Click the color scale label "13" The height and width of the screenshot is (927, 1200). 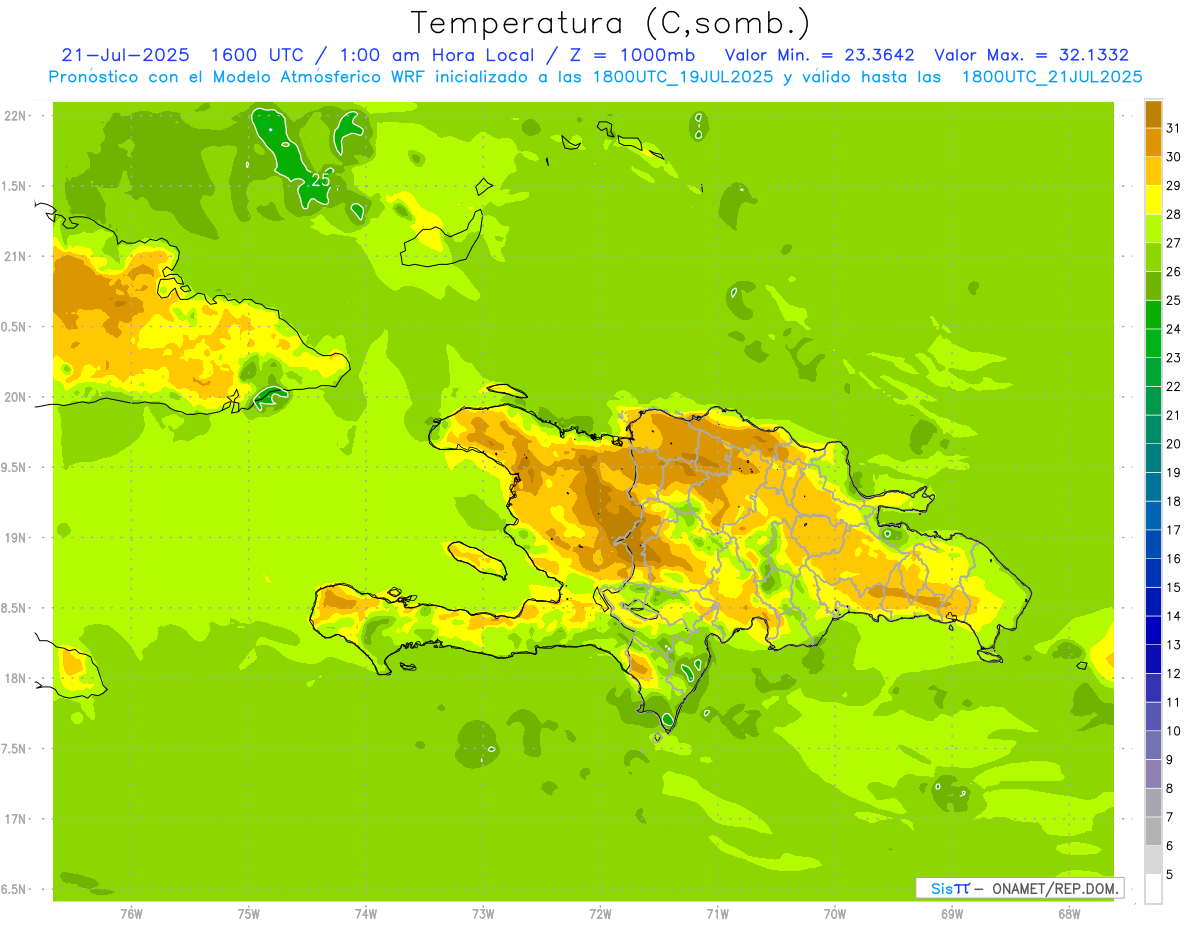(x=1173, y=645)
